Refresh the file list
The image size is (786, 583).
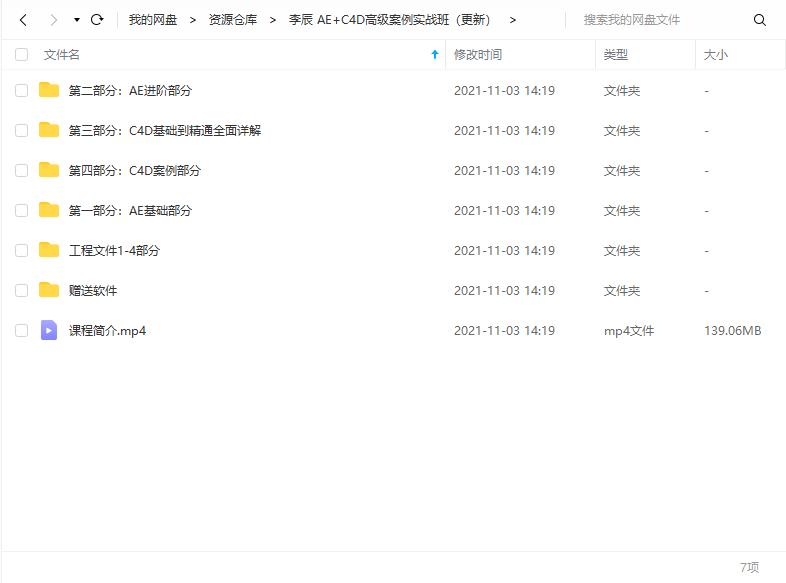click(x=97, y=20)
